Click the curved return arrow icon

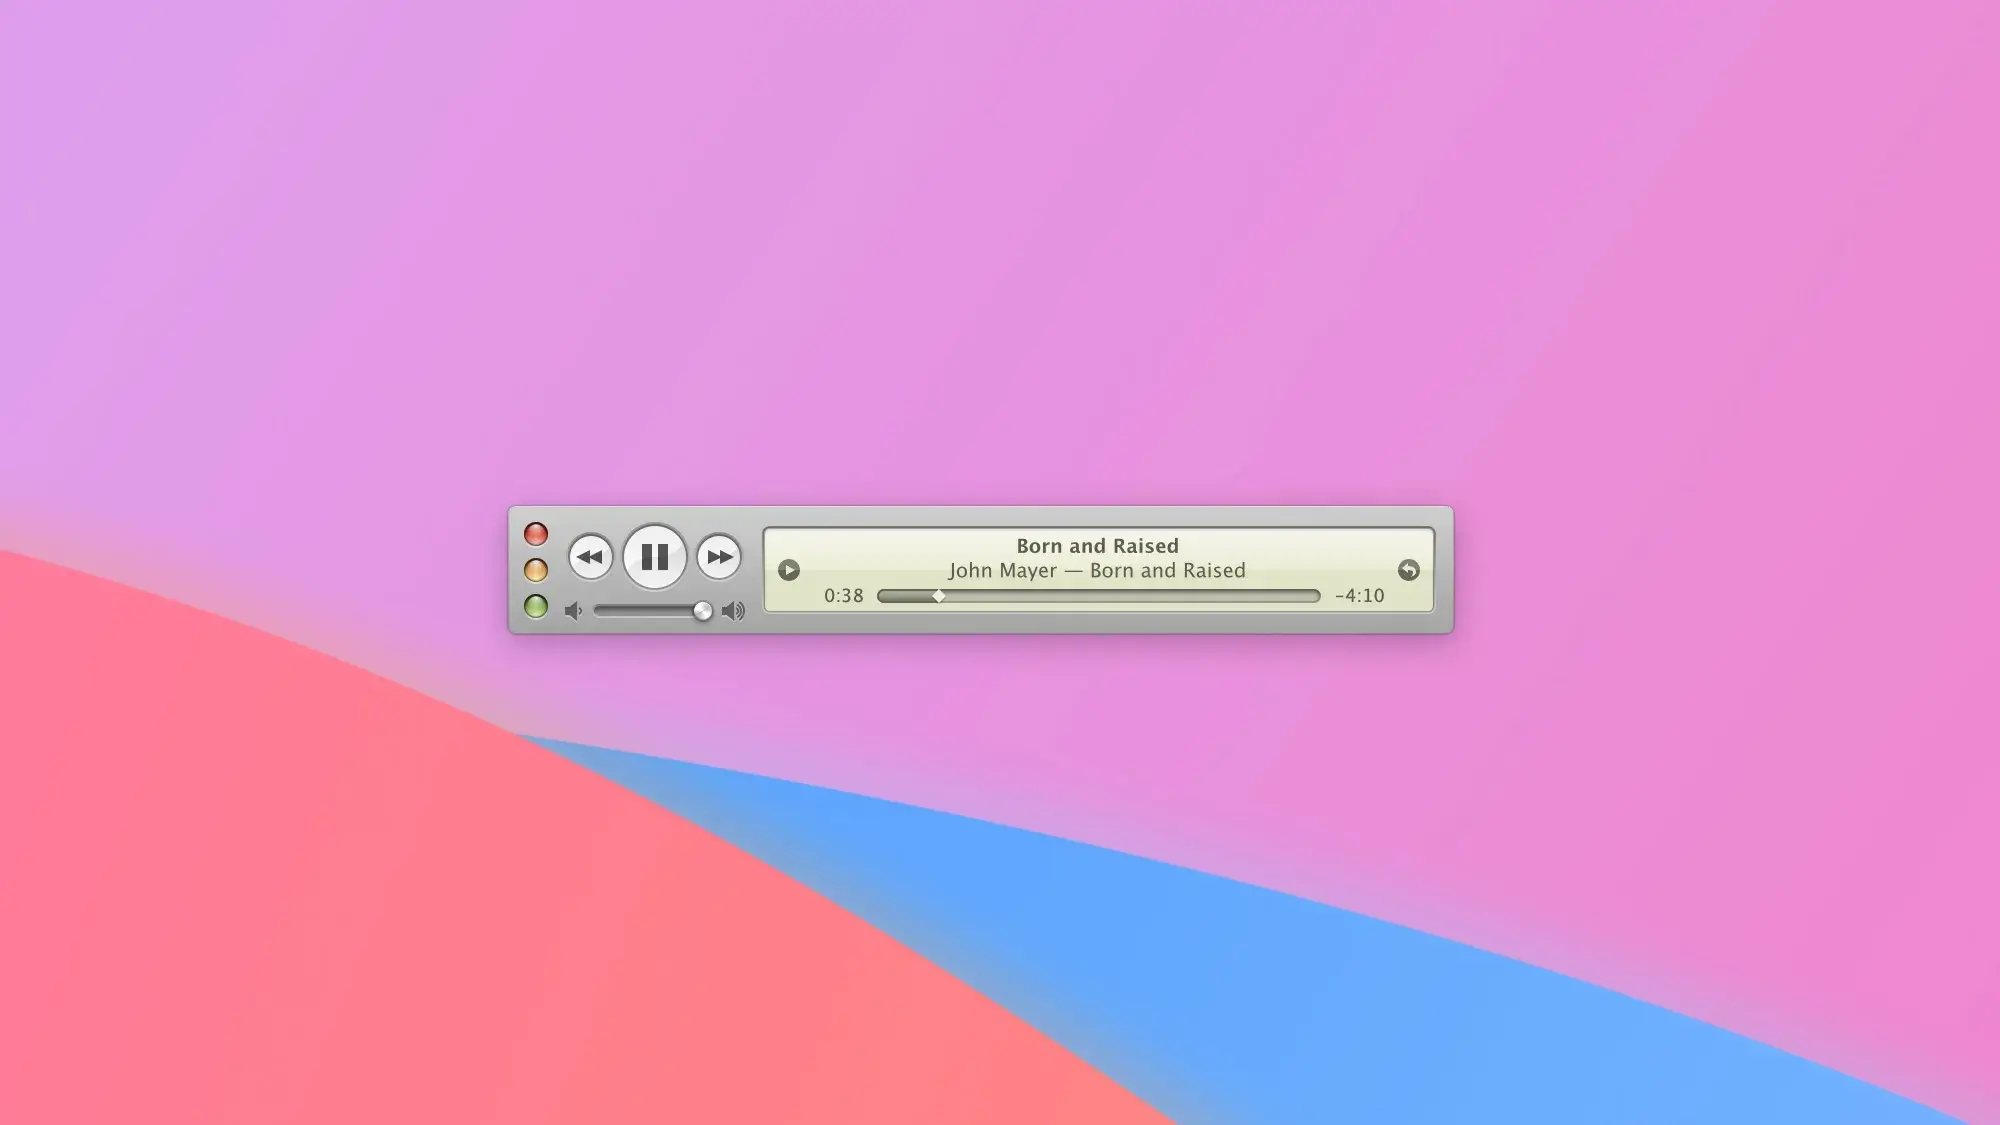coord(1408,570)
